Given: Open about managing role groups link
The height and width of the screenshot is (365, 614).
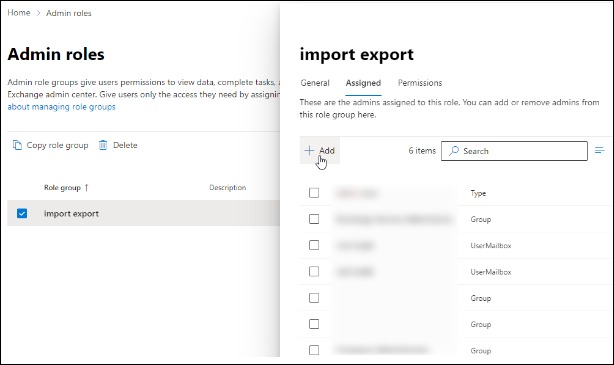Looking at the screenshot, I should 61,107.
